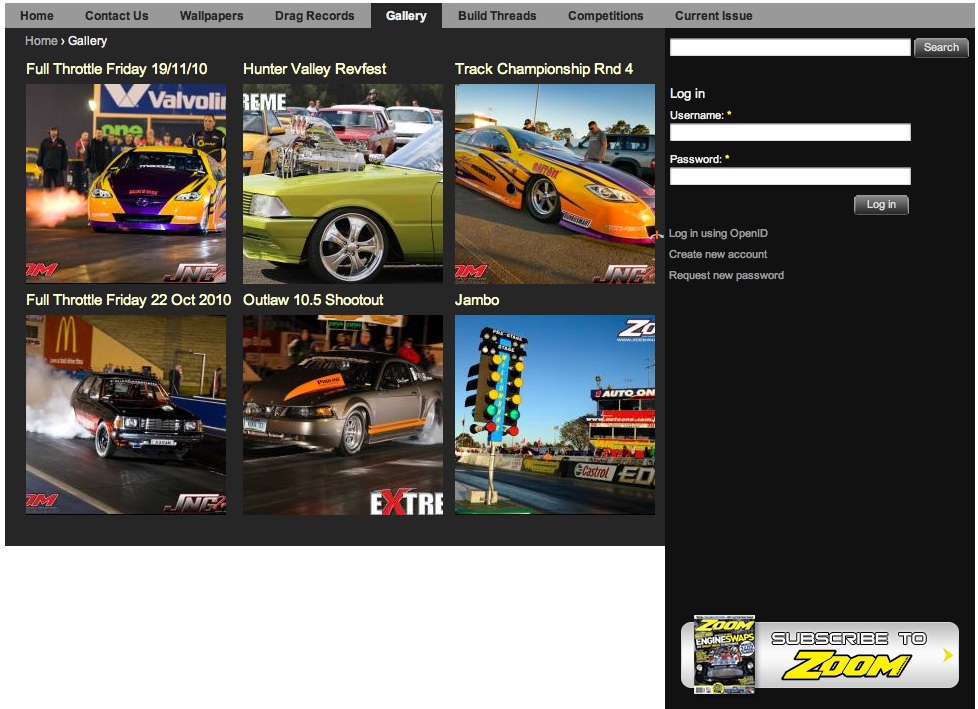The image size is (978, 709).
Task: Focus the Username input field
Action: (x=790, y=132)
